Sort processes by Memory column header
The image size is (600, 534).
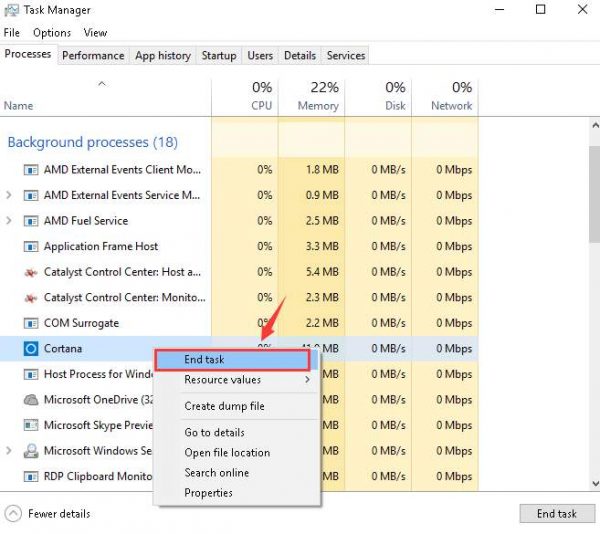(311, 97)
